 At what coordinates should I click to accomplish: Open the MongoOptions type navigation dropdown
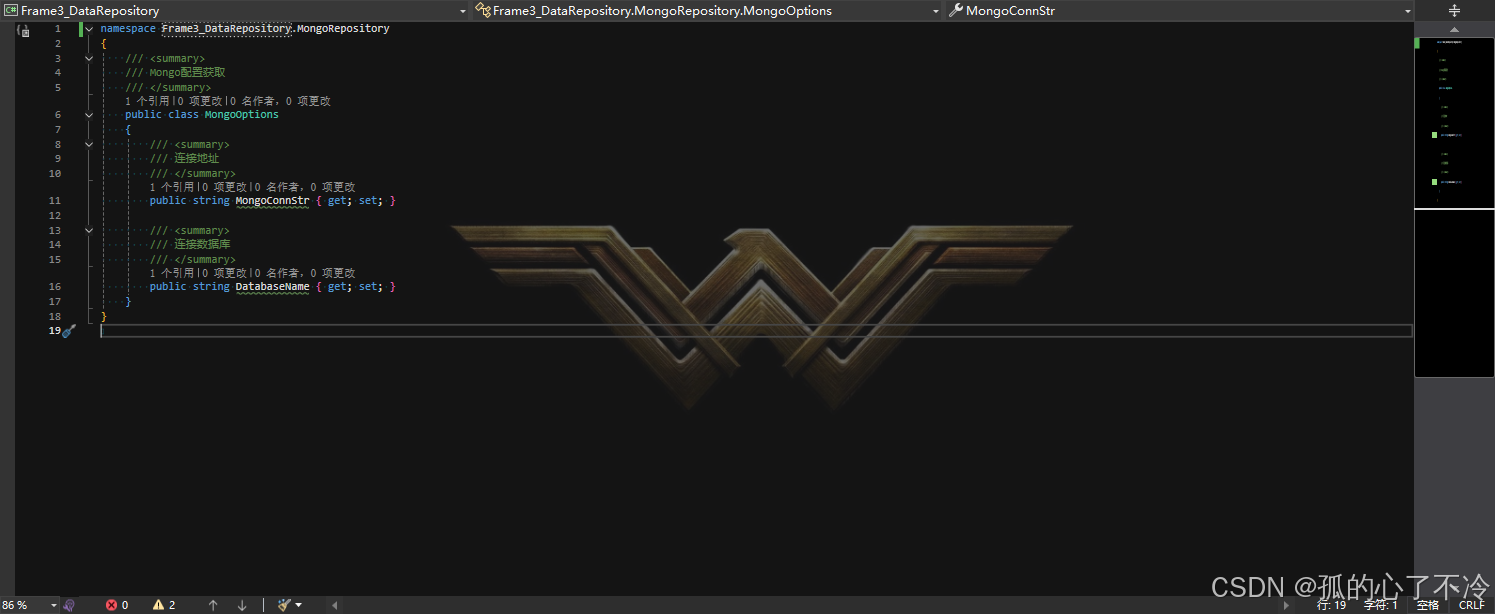pyautogui.click(x=708, y=11)
